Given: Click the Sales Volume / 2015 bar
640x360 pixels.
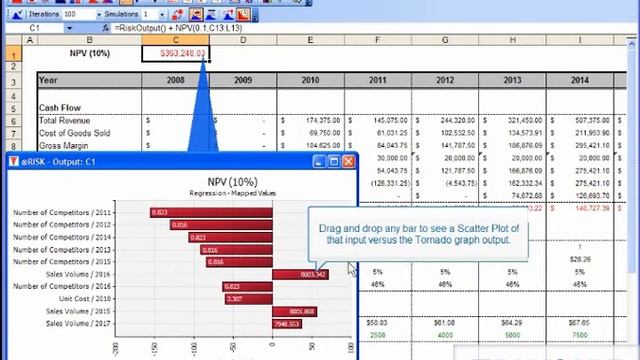Looking at the screenshot, I should pos(295,311).
